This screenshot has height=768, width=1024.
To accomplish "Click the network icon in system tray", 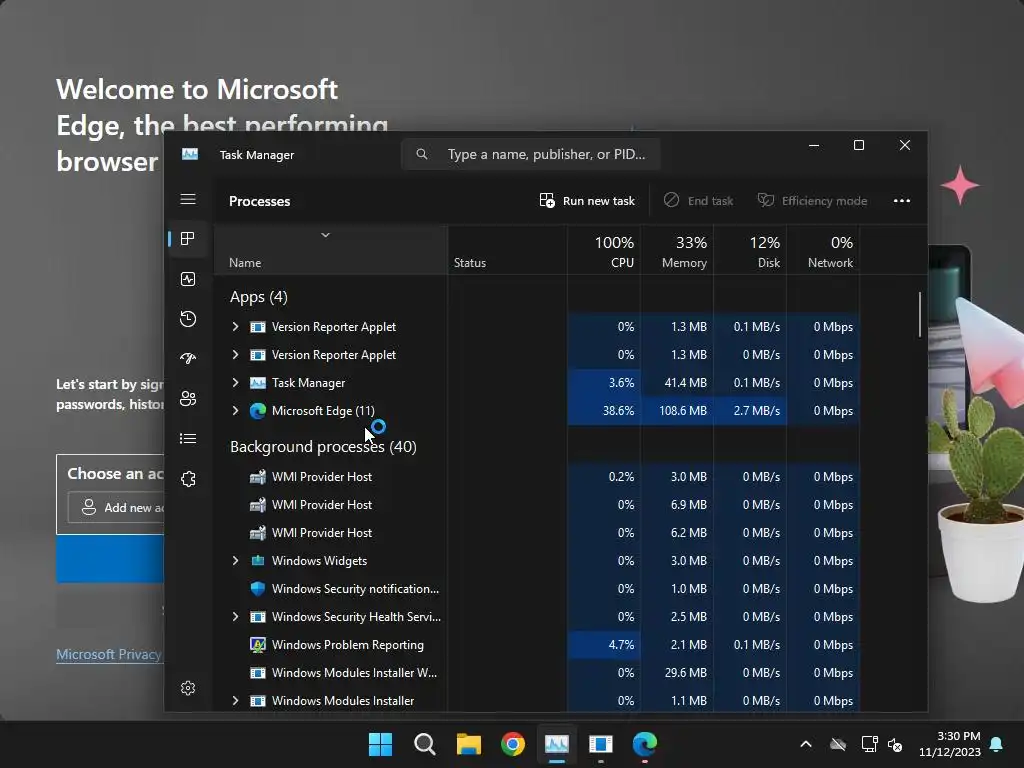I will [x=869, y=744].
